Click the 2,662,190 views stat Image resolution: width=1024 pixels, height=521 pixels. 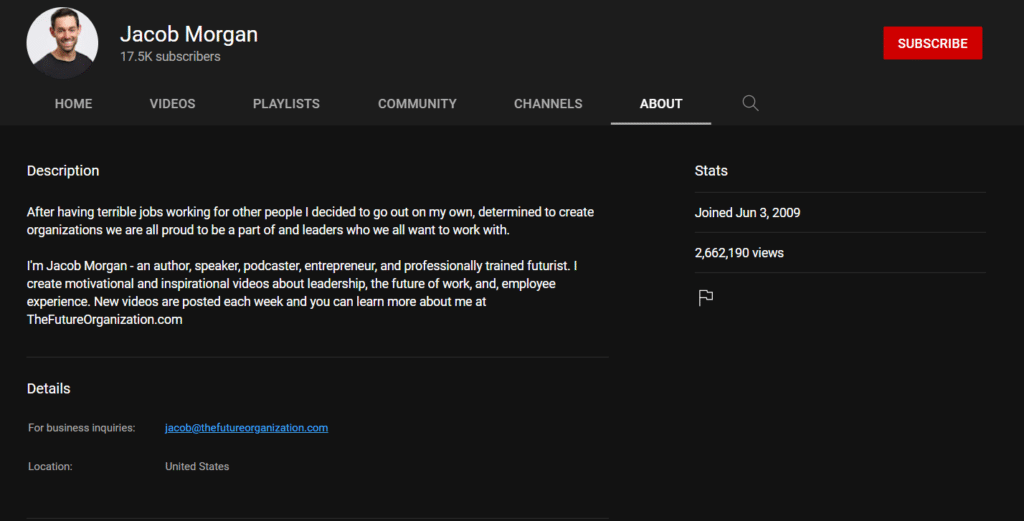click(x=739, y=253)
